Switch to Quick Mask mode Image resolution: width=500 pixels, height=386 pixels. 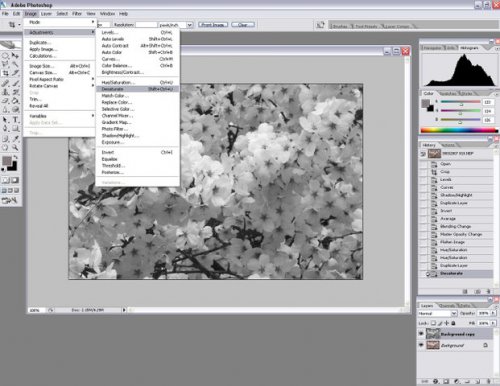tap(15, 180)
